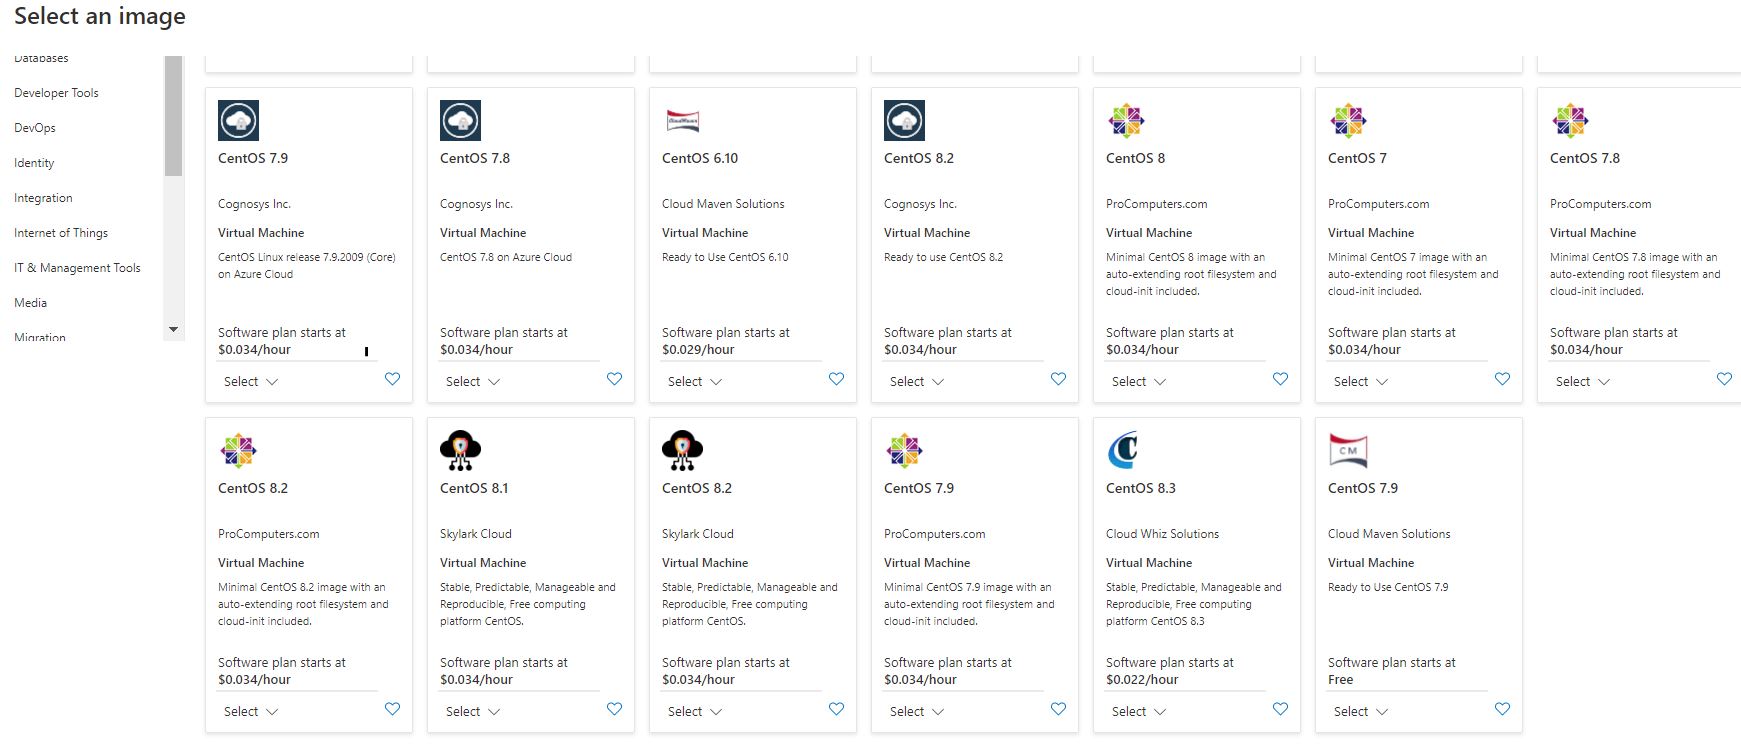Click heart icon on Skylark CentOS 8.2
The image size is (1741, 756).
click(836, 709)
